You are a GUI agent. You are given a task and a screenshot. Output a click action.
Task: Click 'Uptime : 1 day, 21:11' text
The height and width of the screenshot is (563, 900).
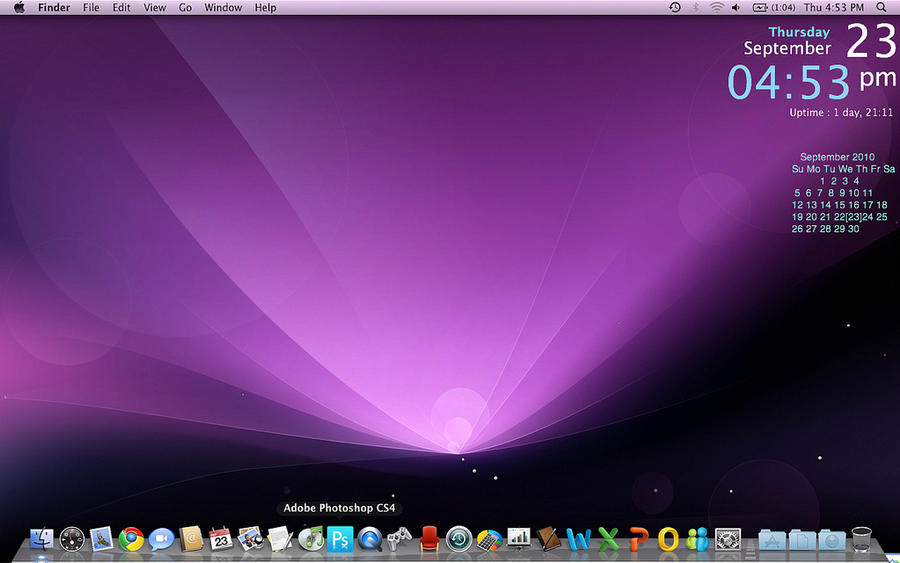[841, 112]
